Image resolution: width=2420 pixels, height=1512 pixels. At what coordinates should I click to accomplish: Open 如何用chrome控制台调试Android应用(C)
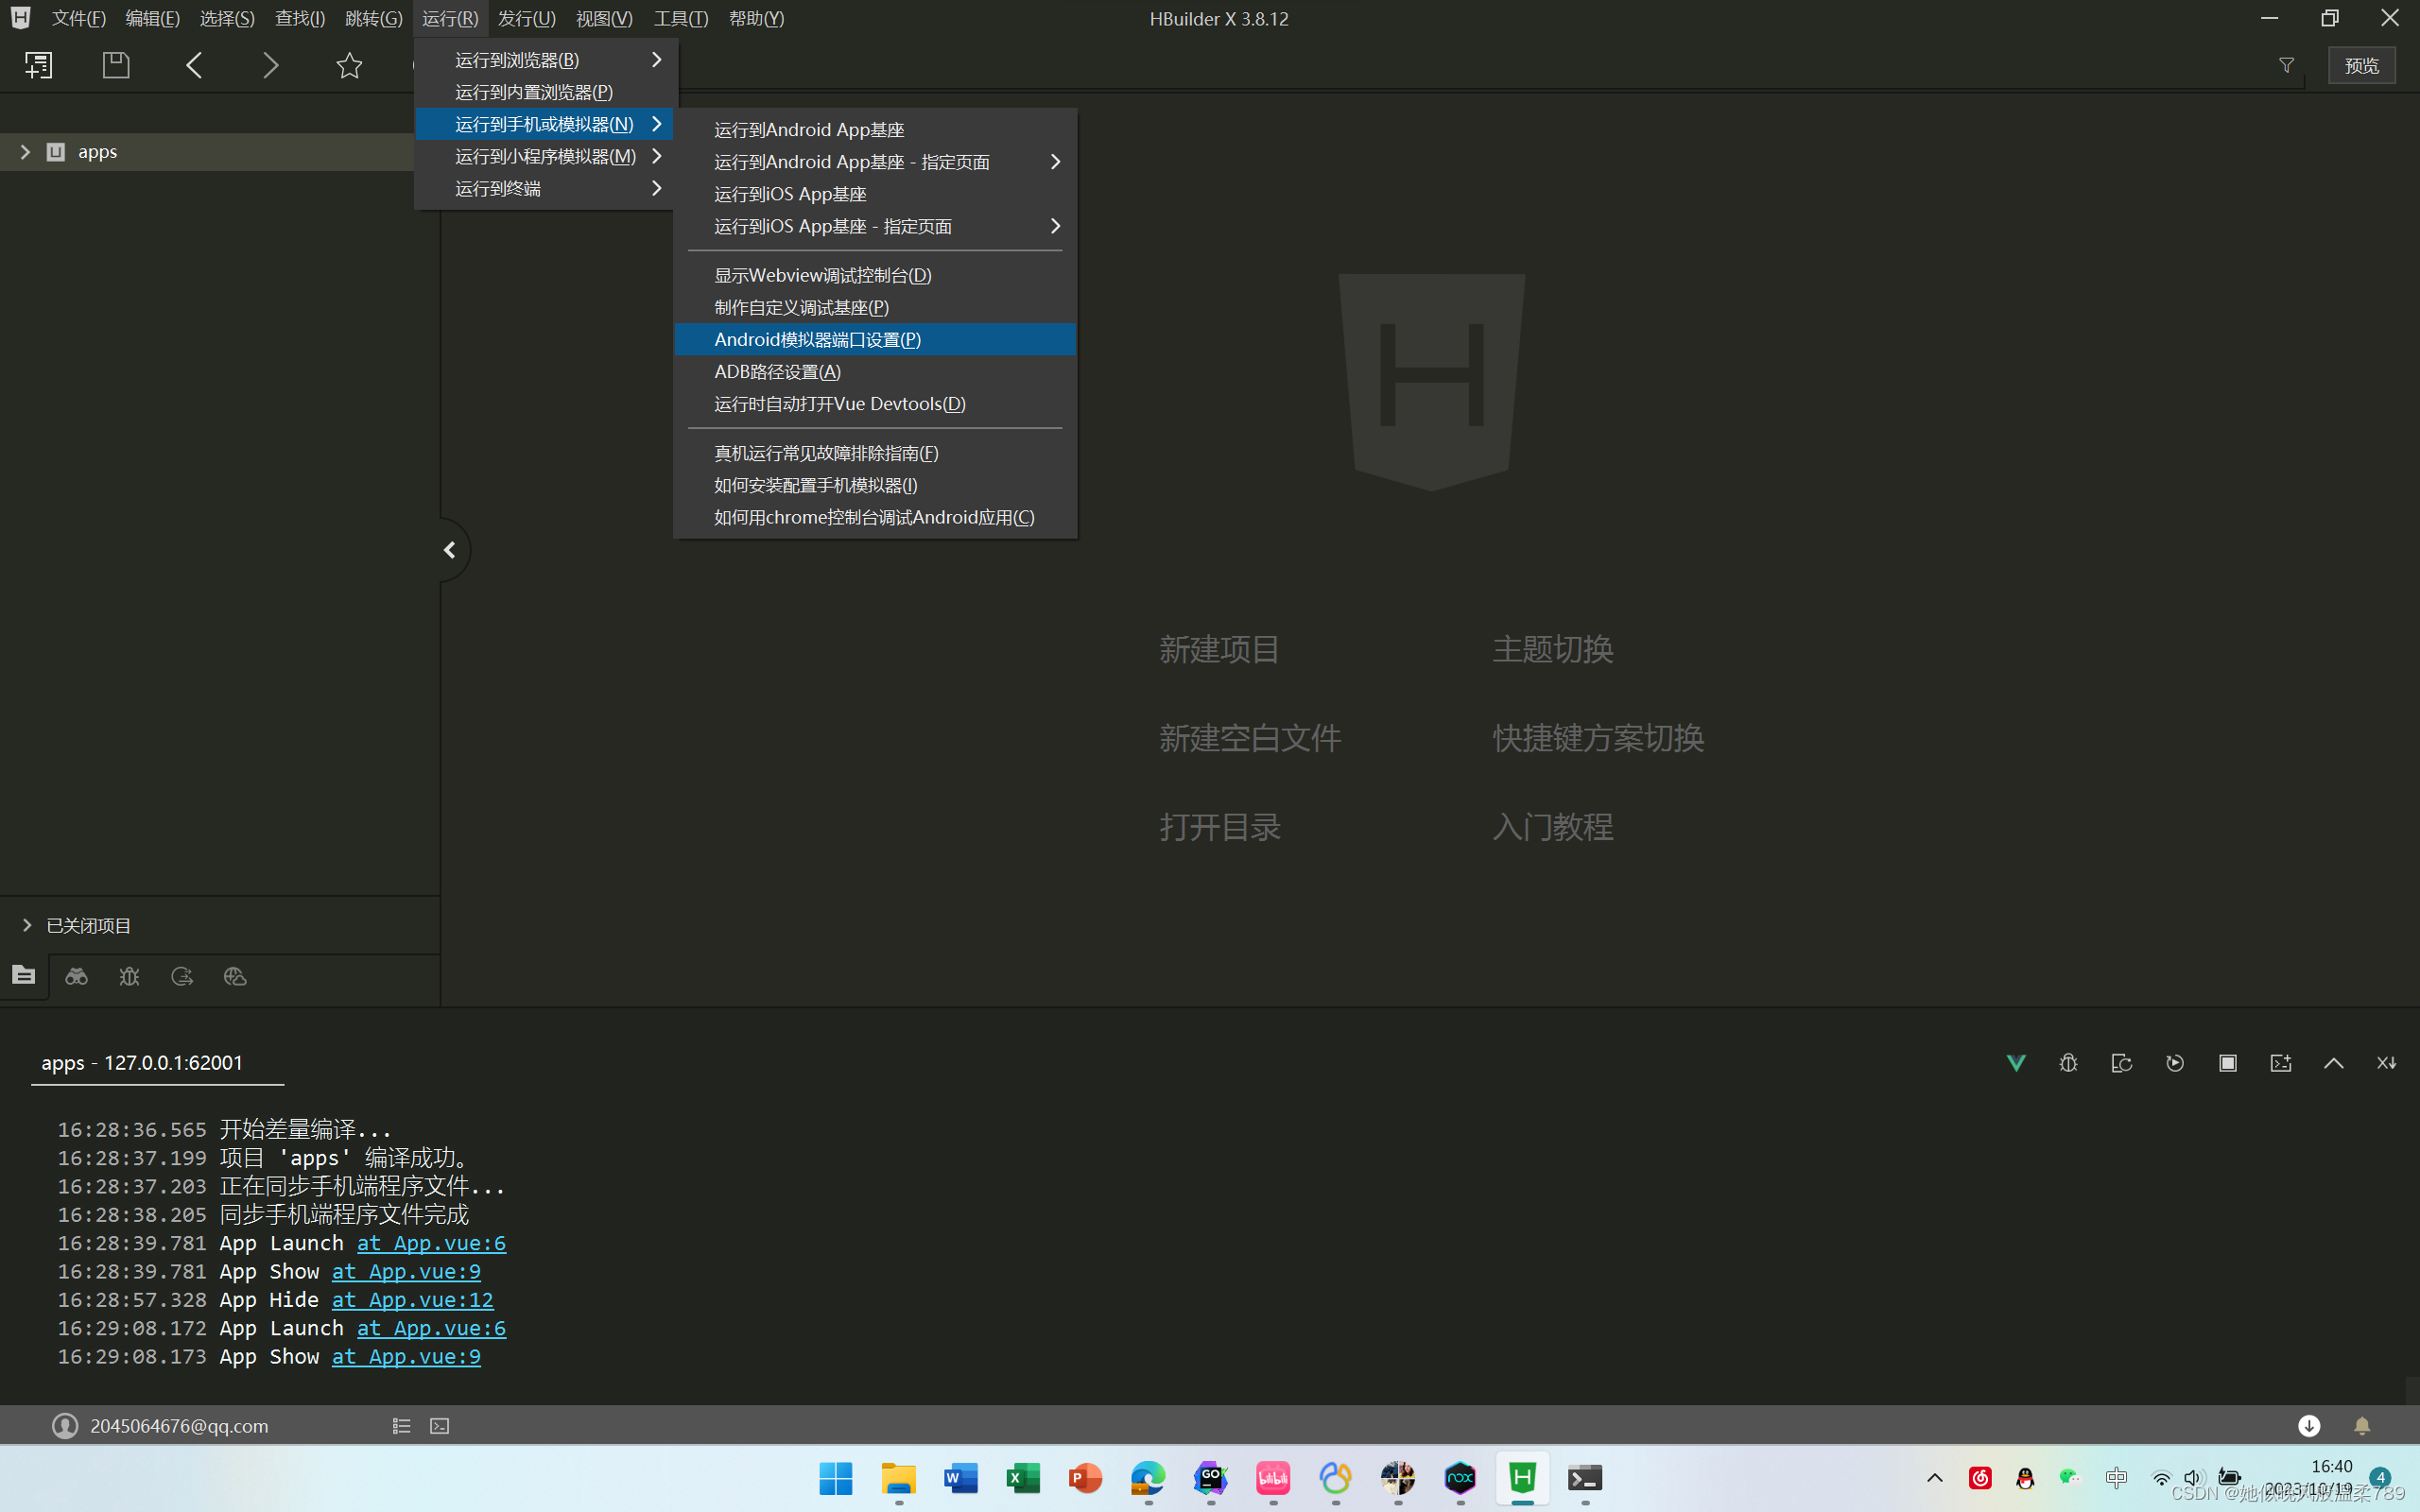(875, 517)
